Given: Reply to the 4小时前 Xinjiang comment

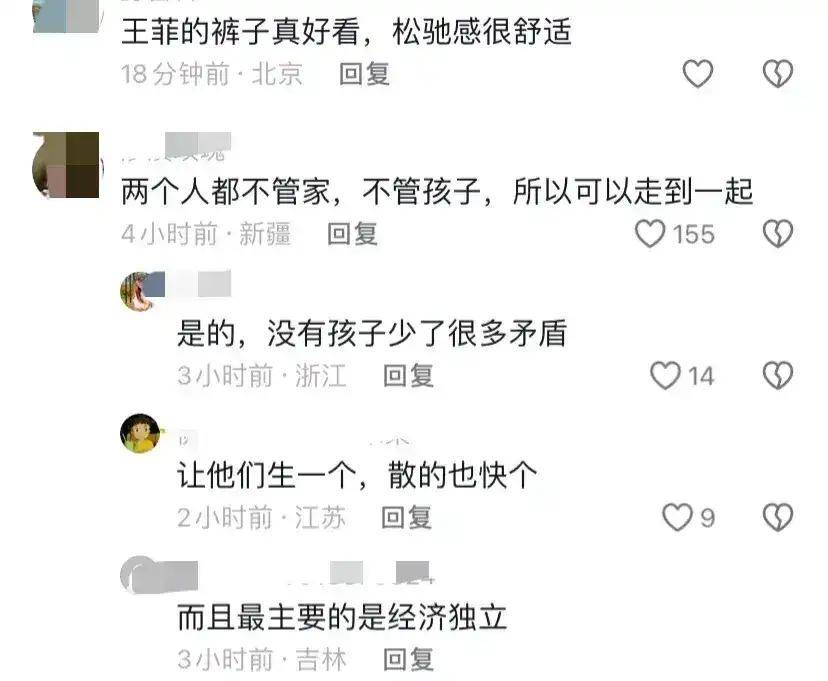Looking at the screenshot, I should click(x=352, y=234).
